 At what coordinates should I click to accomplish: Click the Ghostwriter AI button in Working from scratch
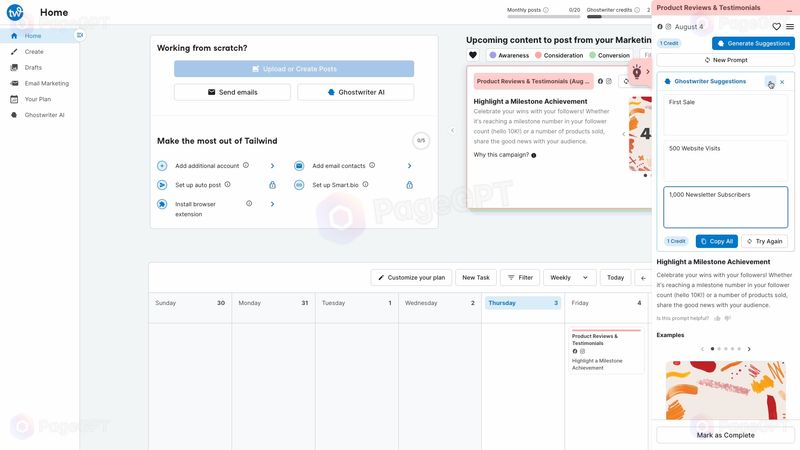point(356,92)
